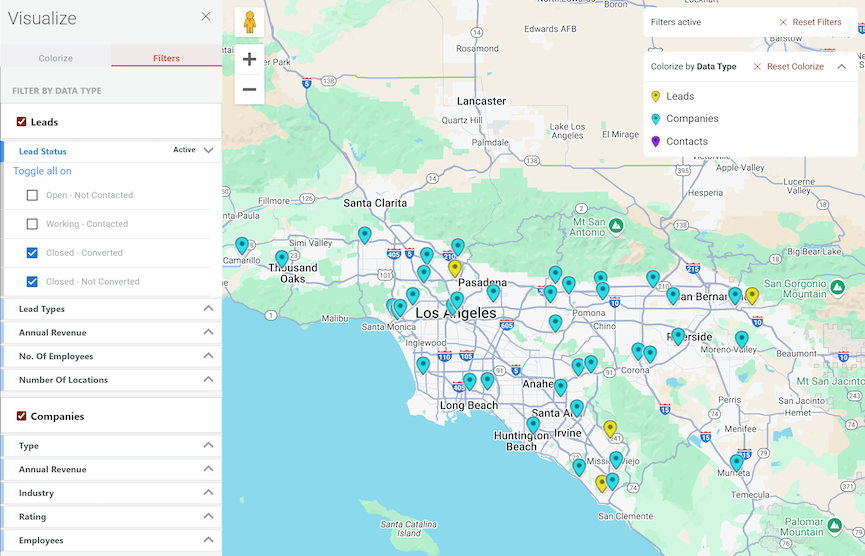This screenshot has width=865, height=556.
Task: Click teal company pin at Huntington Beach
Action: tap(533, 425)
